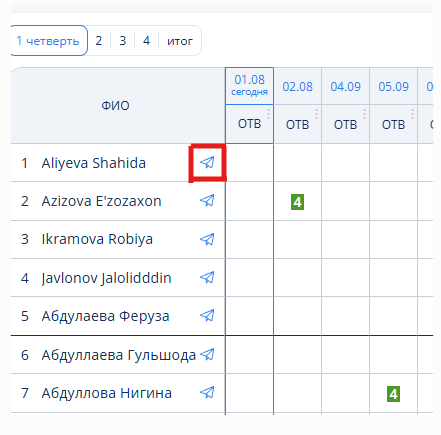Click send icon for Абдулаева Феруза
This screenshot has height=435, width=441.
tap(207, 315)
